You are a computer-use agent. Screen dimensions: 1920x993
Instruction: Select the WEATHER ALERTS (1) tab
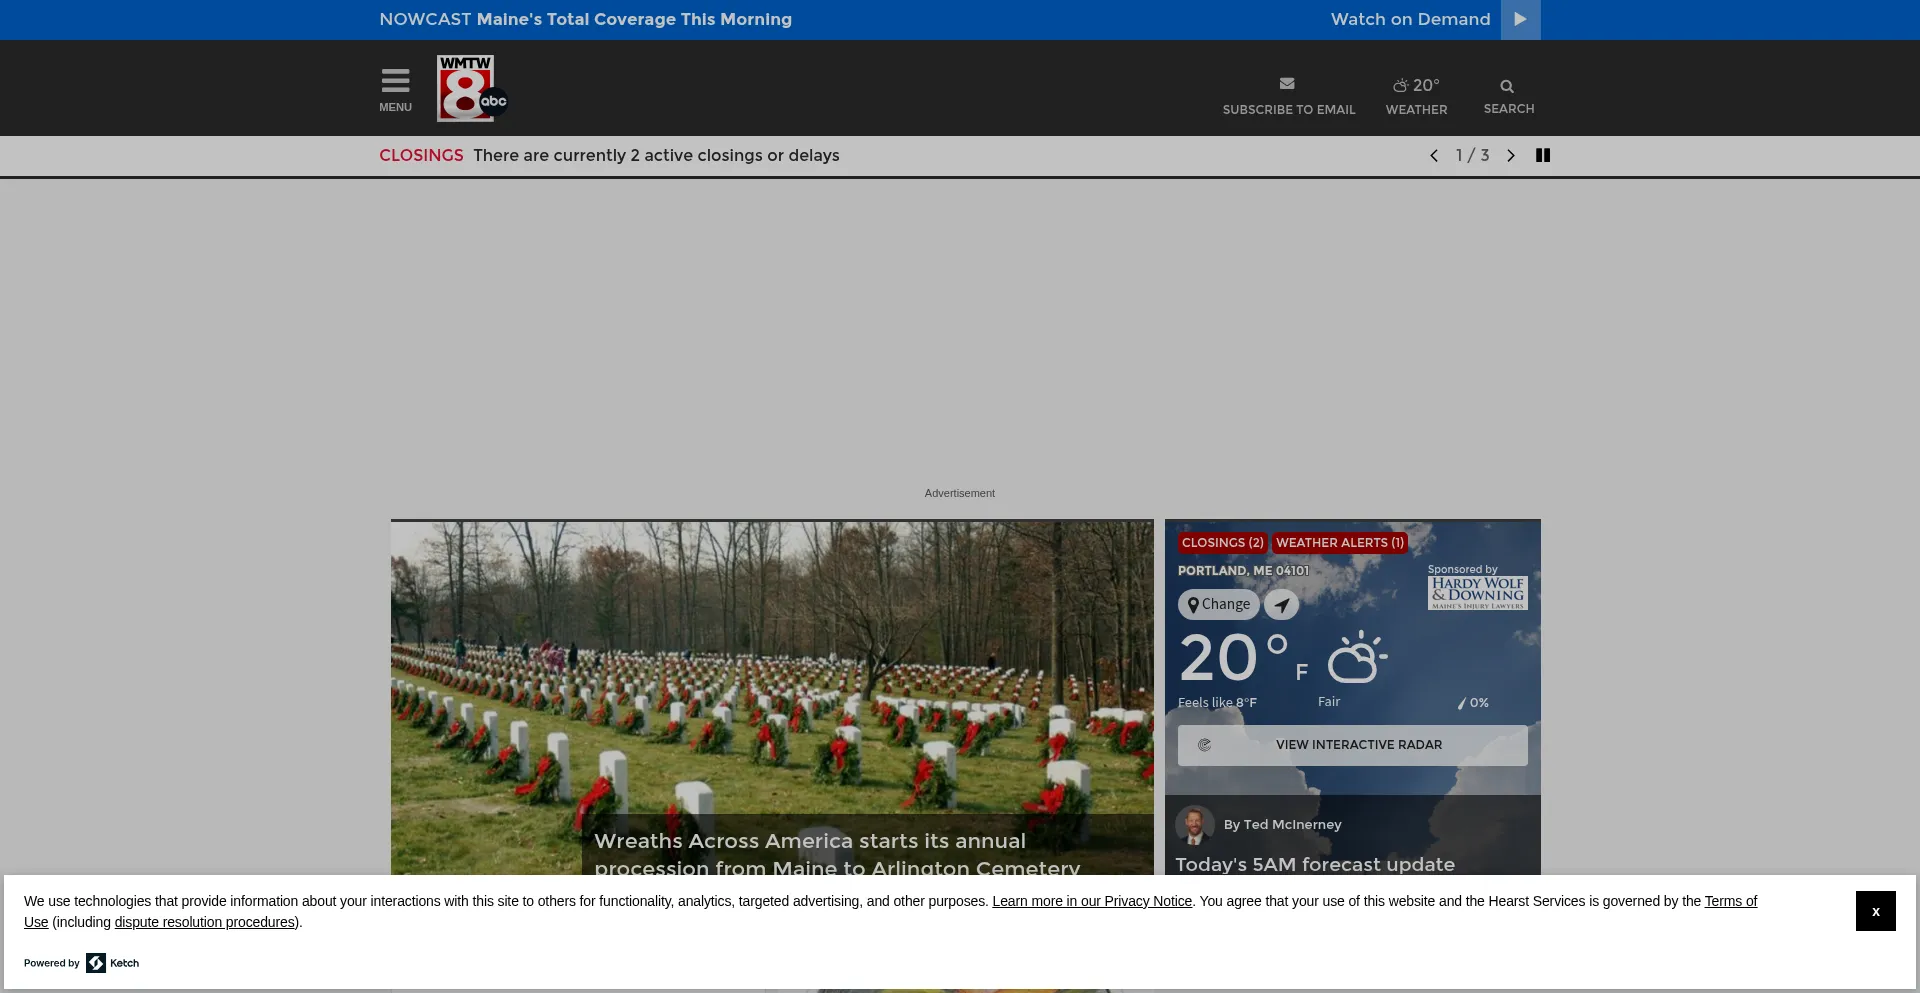click(1339, 542)
